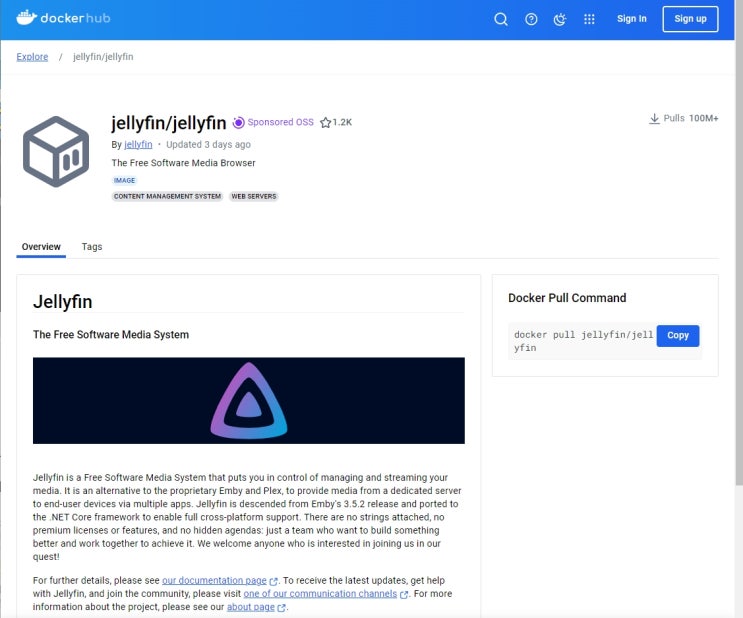The width and height of the screenshot is (743, 618).
Task: Click the IMAGE type badge
Action: coord(124,180)
